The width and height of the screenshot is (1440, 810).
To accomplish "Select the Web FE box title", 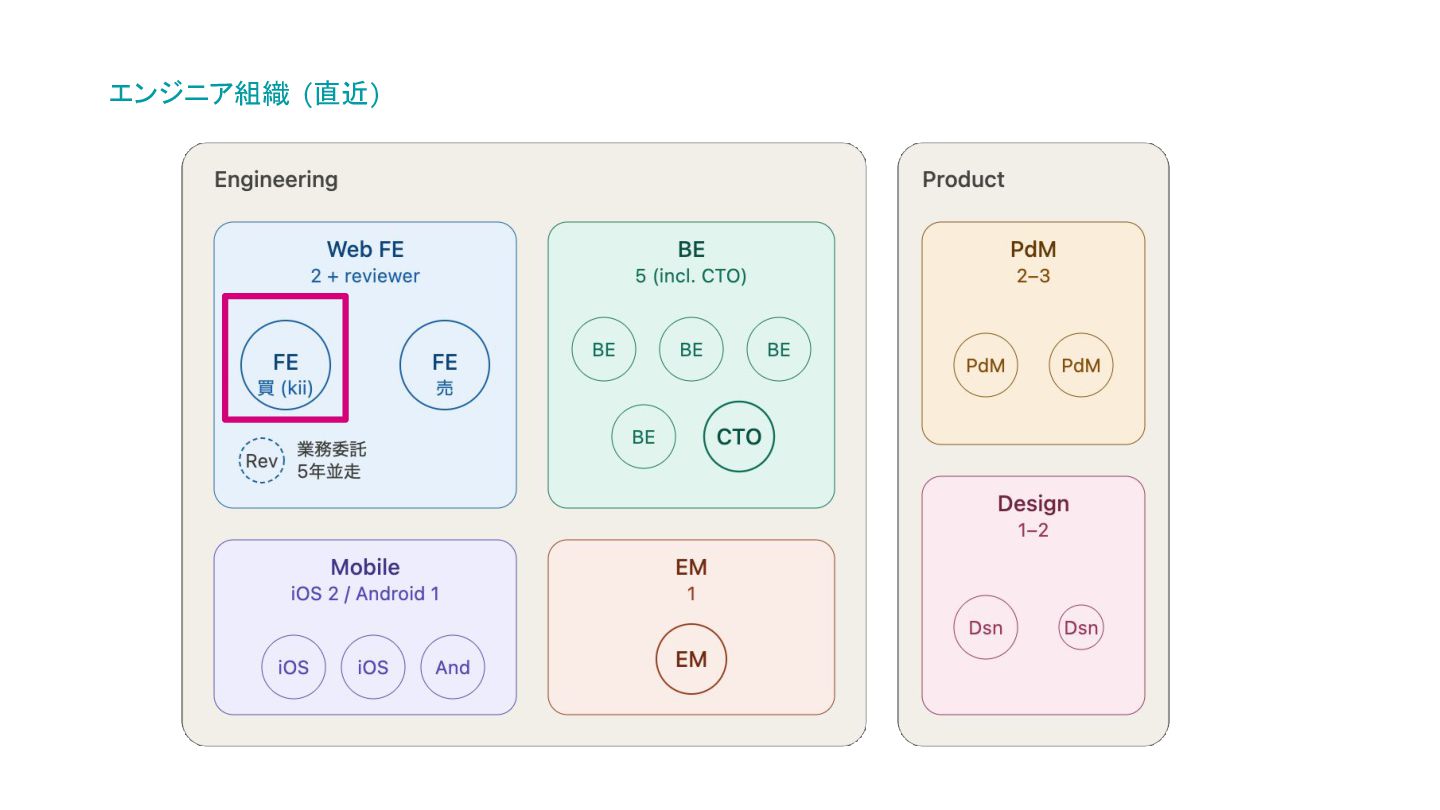I will [x=365, y=250].
